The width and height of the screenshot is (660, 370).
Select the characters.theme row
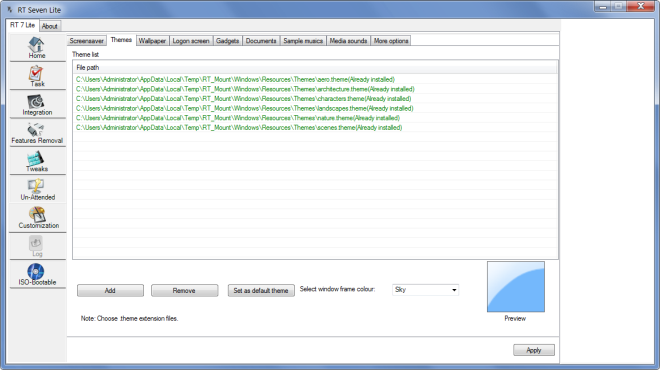click(x=315, y=99)
